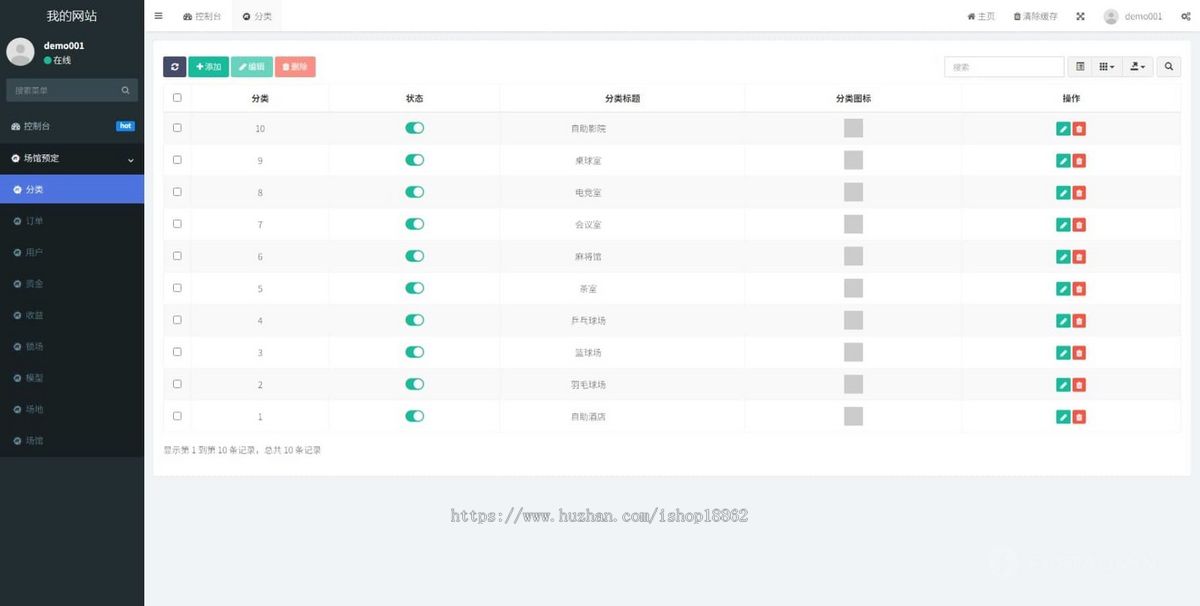Click the 分类标题 column header
The image size is (1200, 606).
[x=622, y=98]
